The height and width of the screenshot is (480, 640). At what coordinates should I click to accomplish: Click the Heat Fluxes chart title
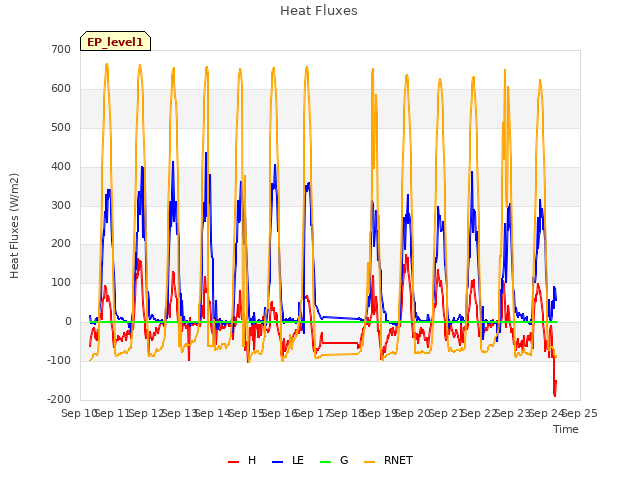319,11
